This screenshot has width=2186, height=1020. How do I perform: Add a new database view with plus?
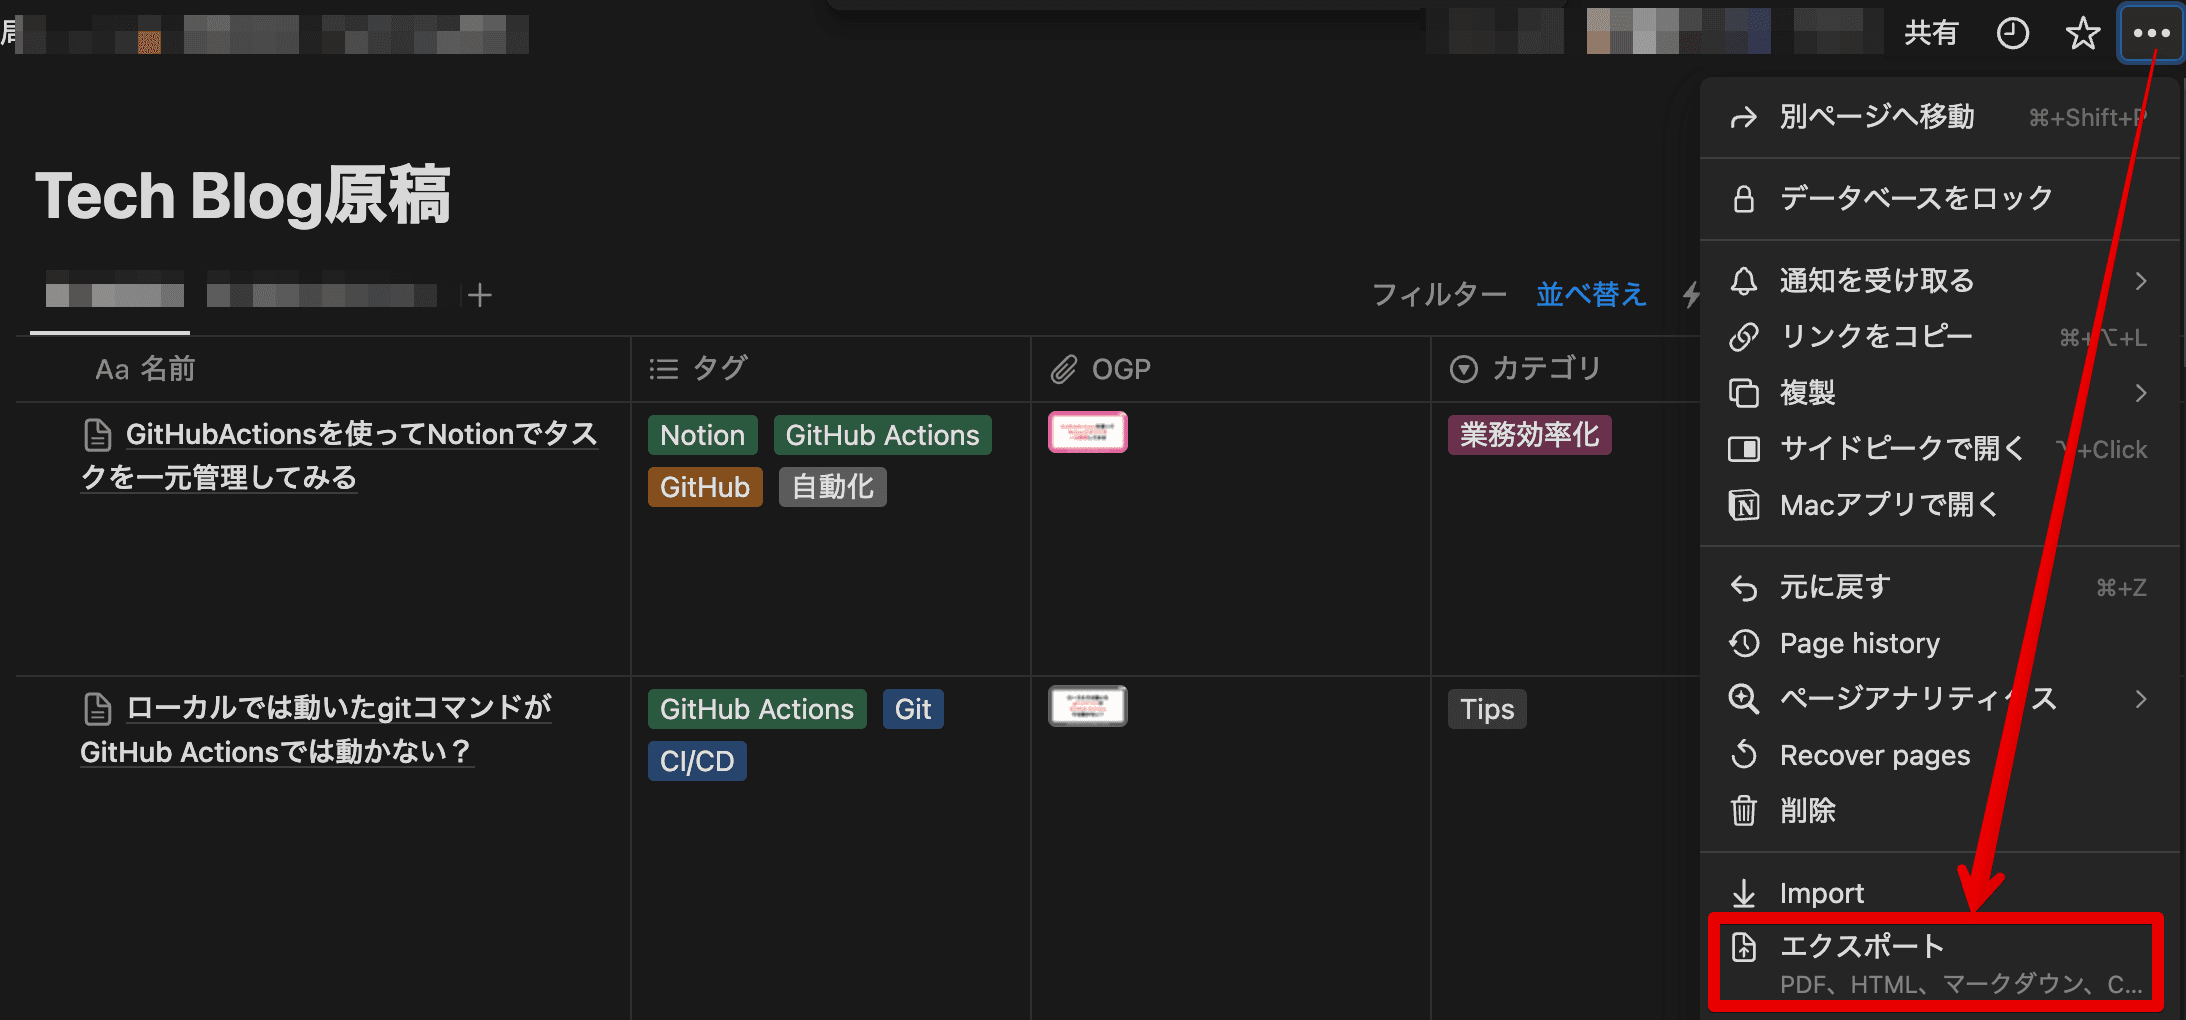pyautogui.click(x=480, y=295)
